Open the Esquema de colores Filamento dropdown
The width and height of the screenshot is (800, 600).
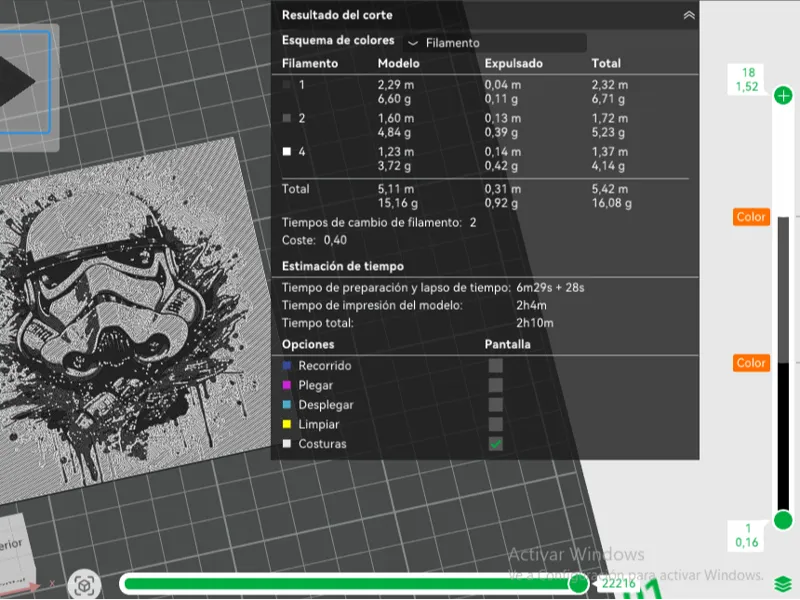tap(494, 43)
